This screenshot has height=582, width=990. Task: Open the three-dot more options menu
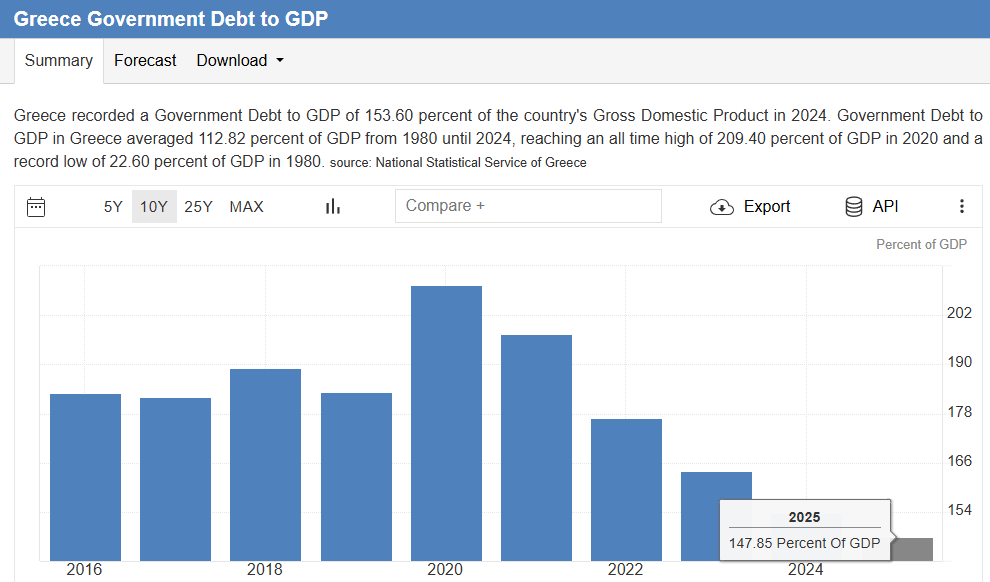pos(962,206)
